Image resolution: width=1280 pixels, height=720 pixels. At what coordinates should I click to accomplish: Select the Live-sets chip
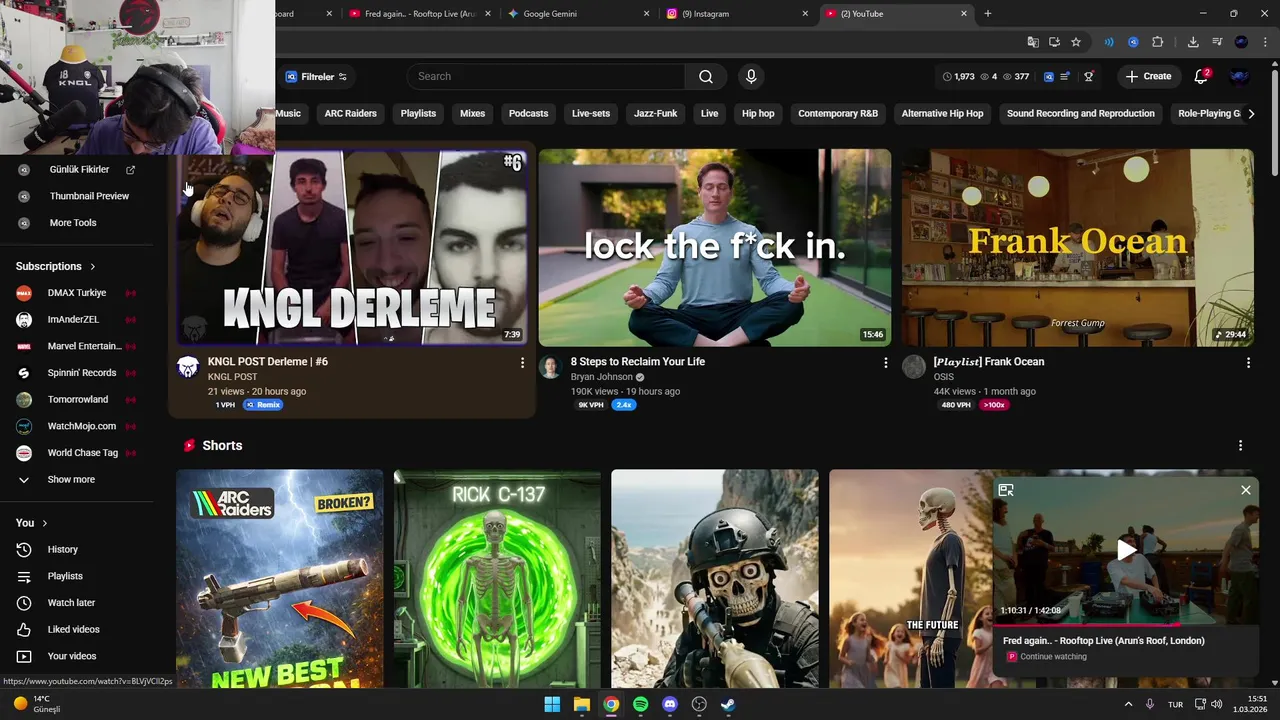[x=591, y=113]
